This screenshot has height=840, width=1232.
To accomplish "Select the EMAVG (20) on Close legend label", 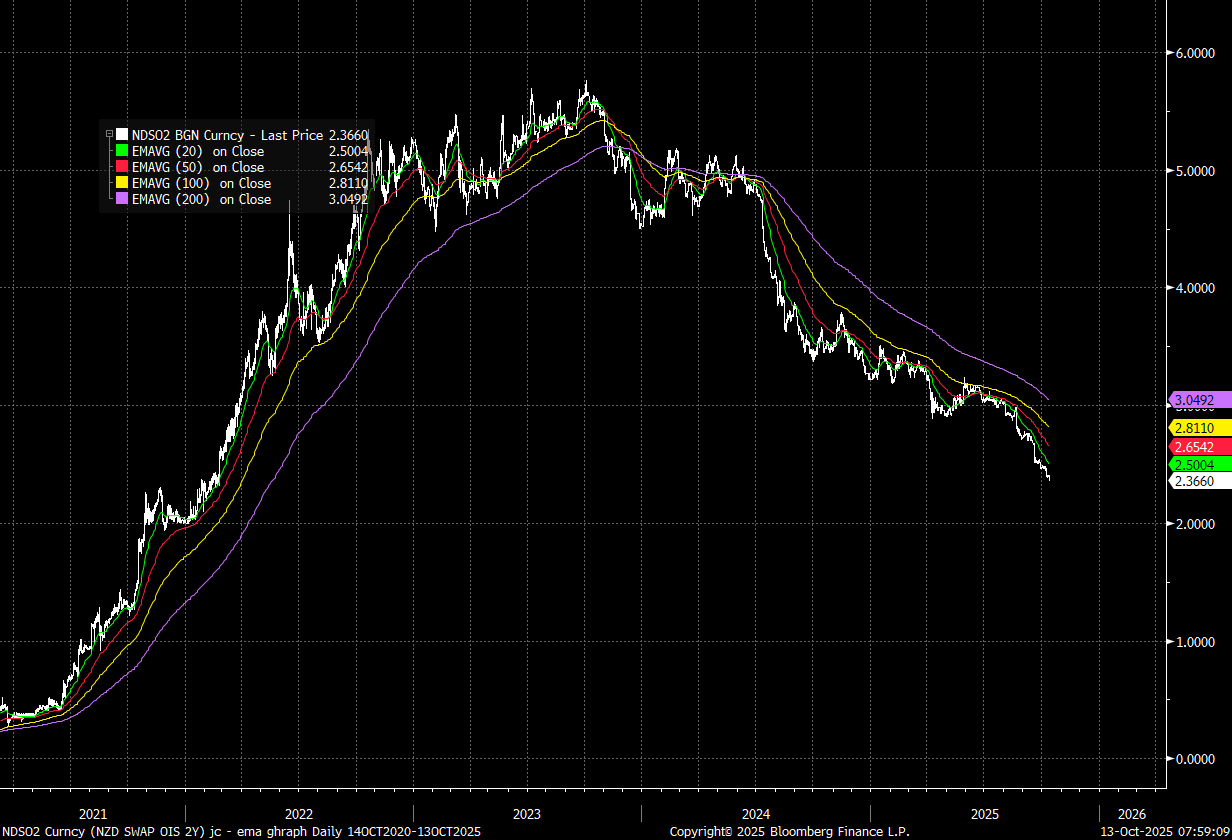I will (x=198, y=151).
